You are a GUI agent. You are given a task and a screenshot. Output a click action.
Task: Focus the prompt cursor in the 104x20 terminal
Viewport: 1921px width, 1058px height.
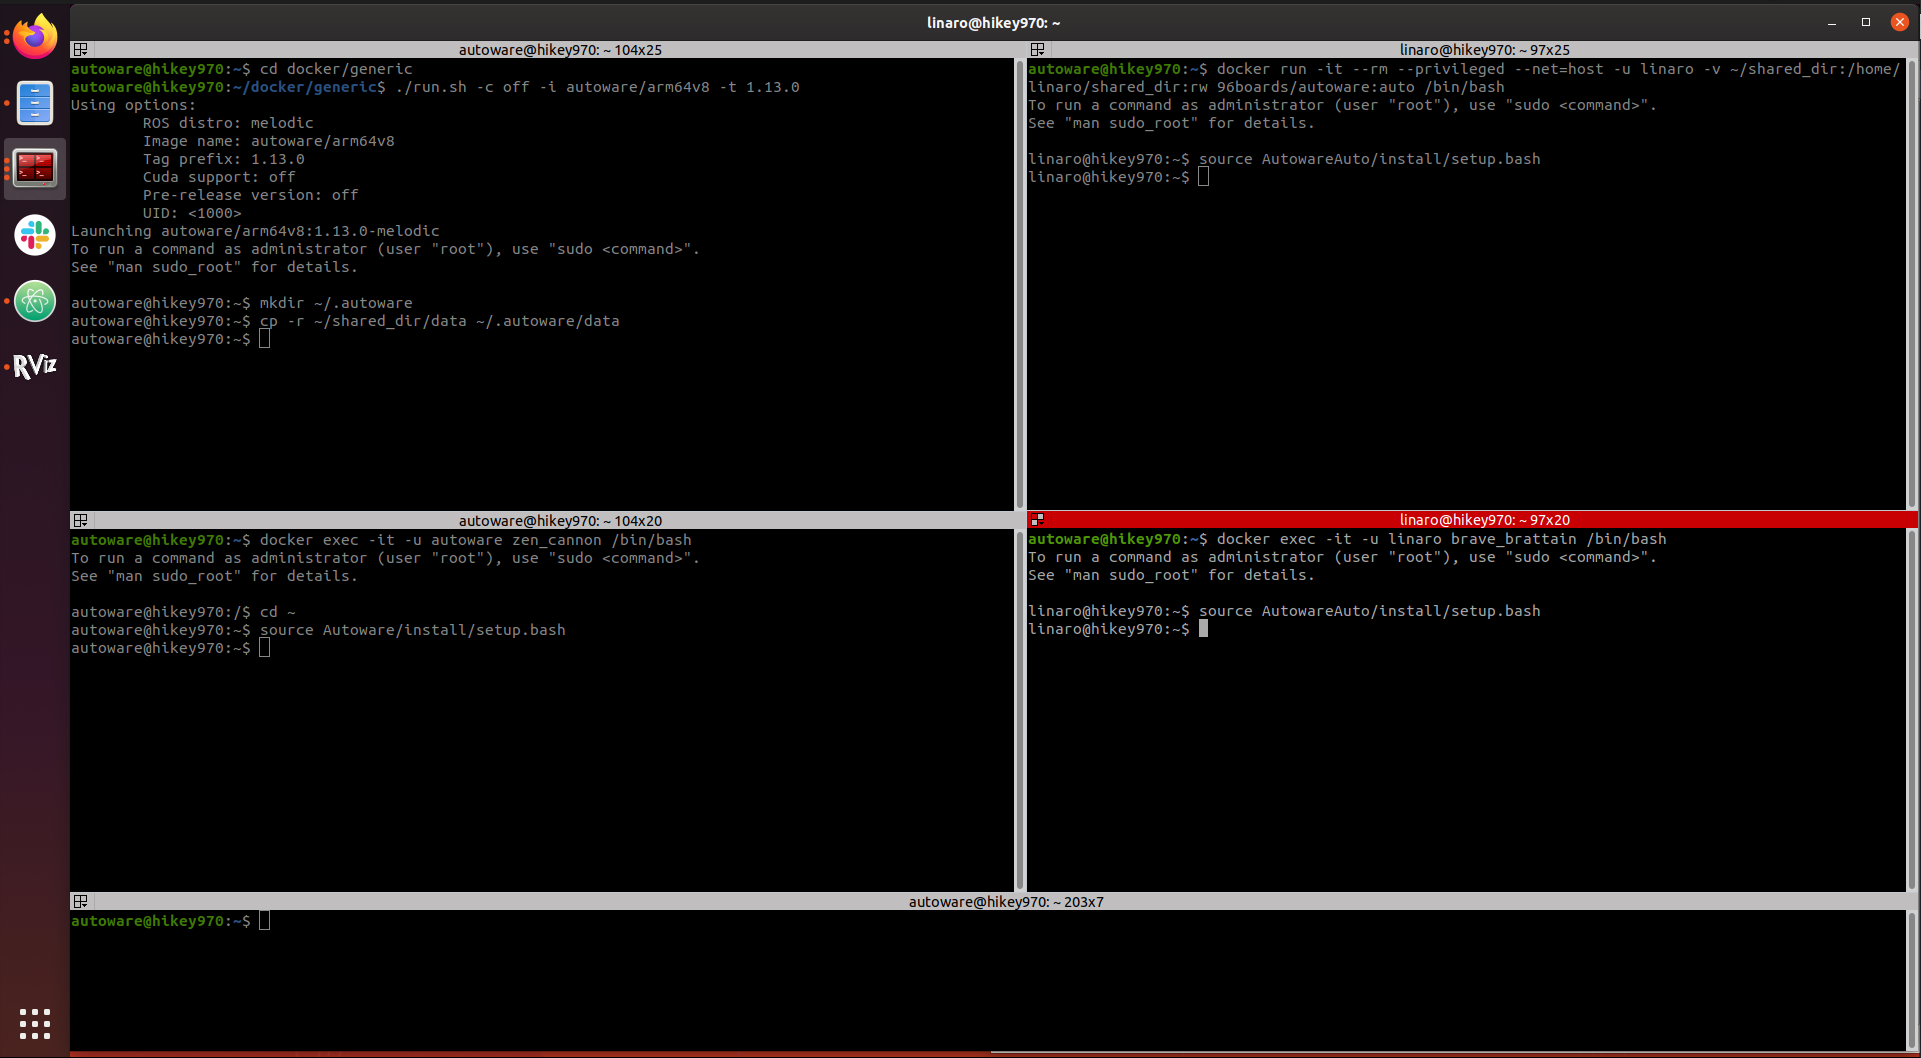coord(264,648)
